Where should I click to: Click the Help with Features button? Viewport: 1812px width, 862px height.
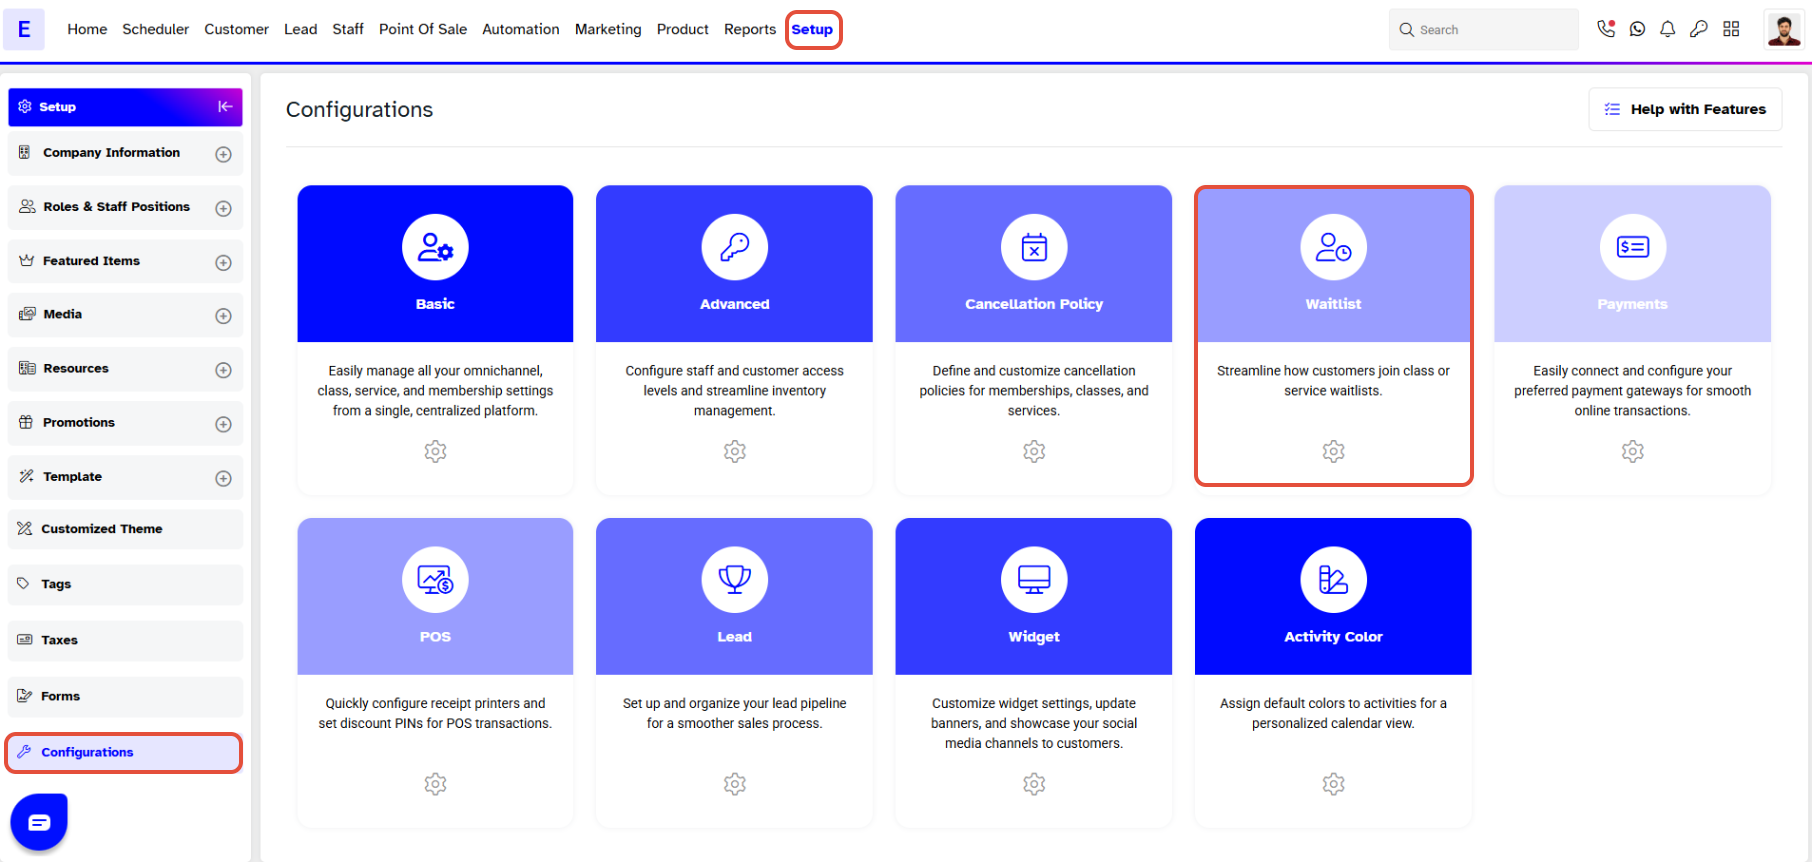point(1685,109)
